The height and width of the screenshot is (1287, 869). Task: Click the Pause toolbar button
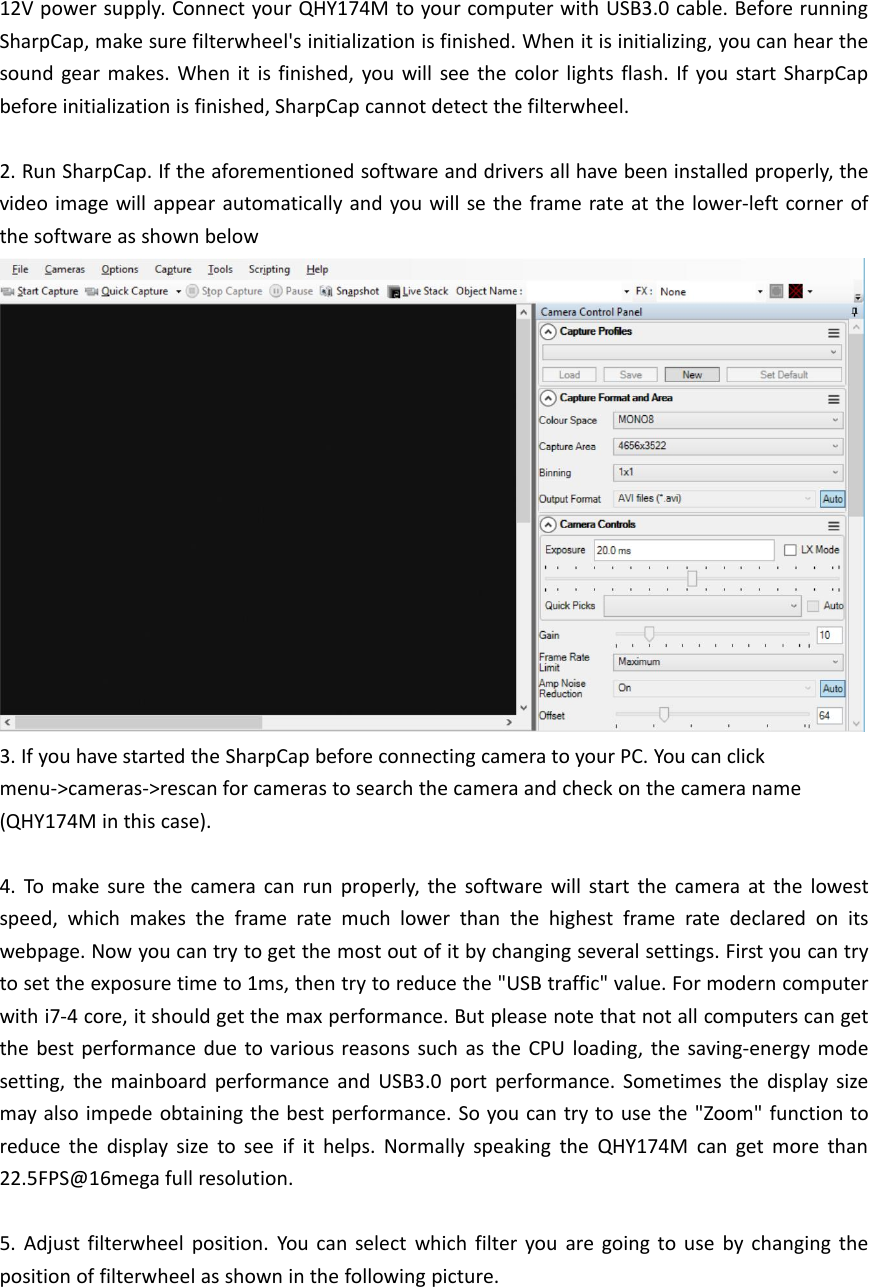(x=291, y=291)
